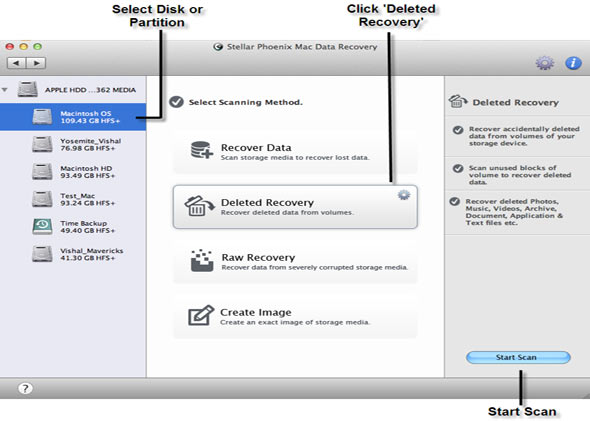This screenshot has width=590, height=421.
Task: Select the Time Backup drive icon
Action: pyautogui.click(x=42, y=226)
